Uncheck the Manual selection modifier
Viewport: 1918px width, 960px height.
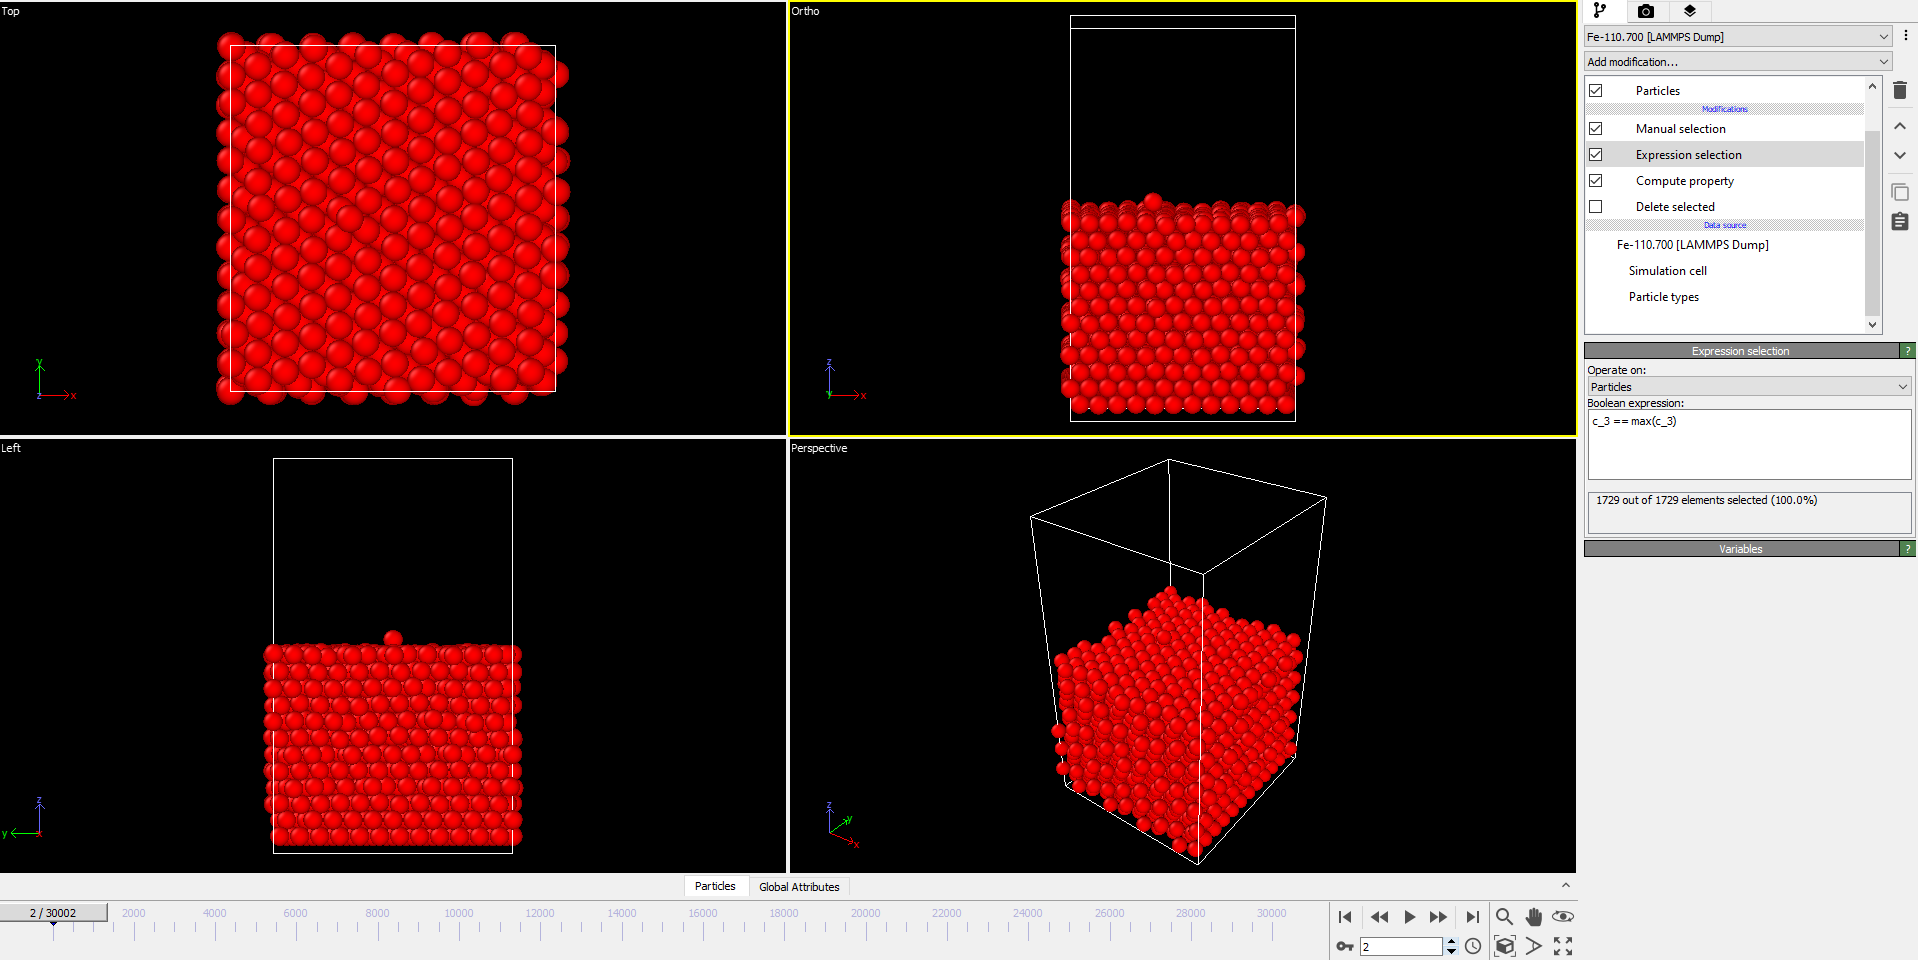[1596, 129]
